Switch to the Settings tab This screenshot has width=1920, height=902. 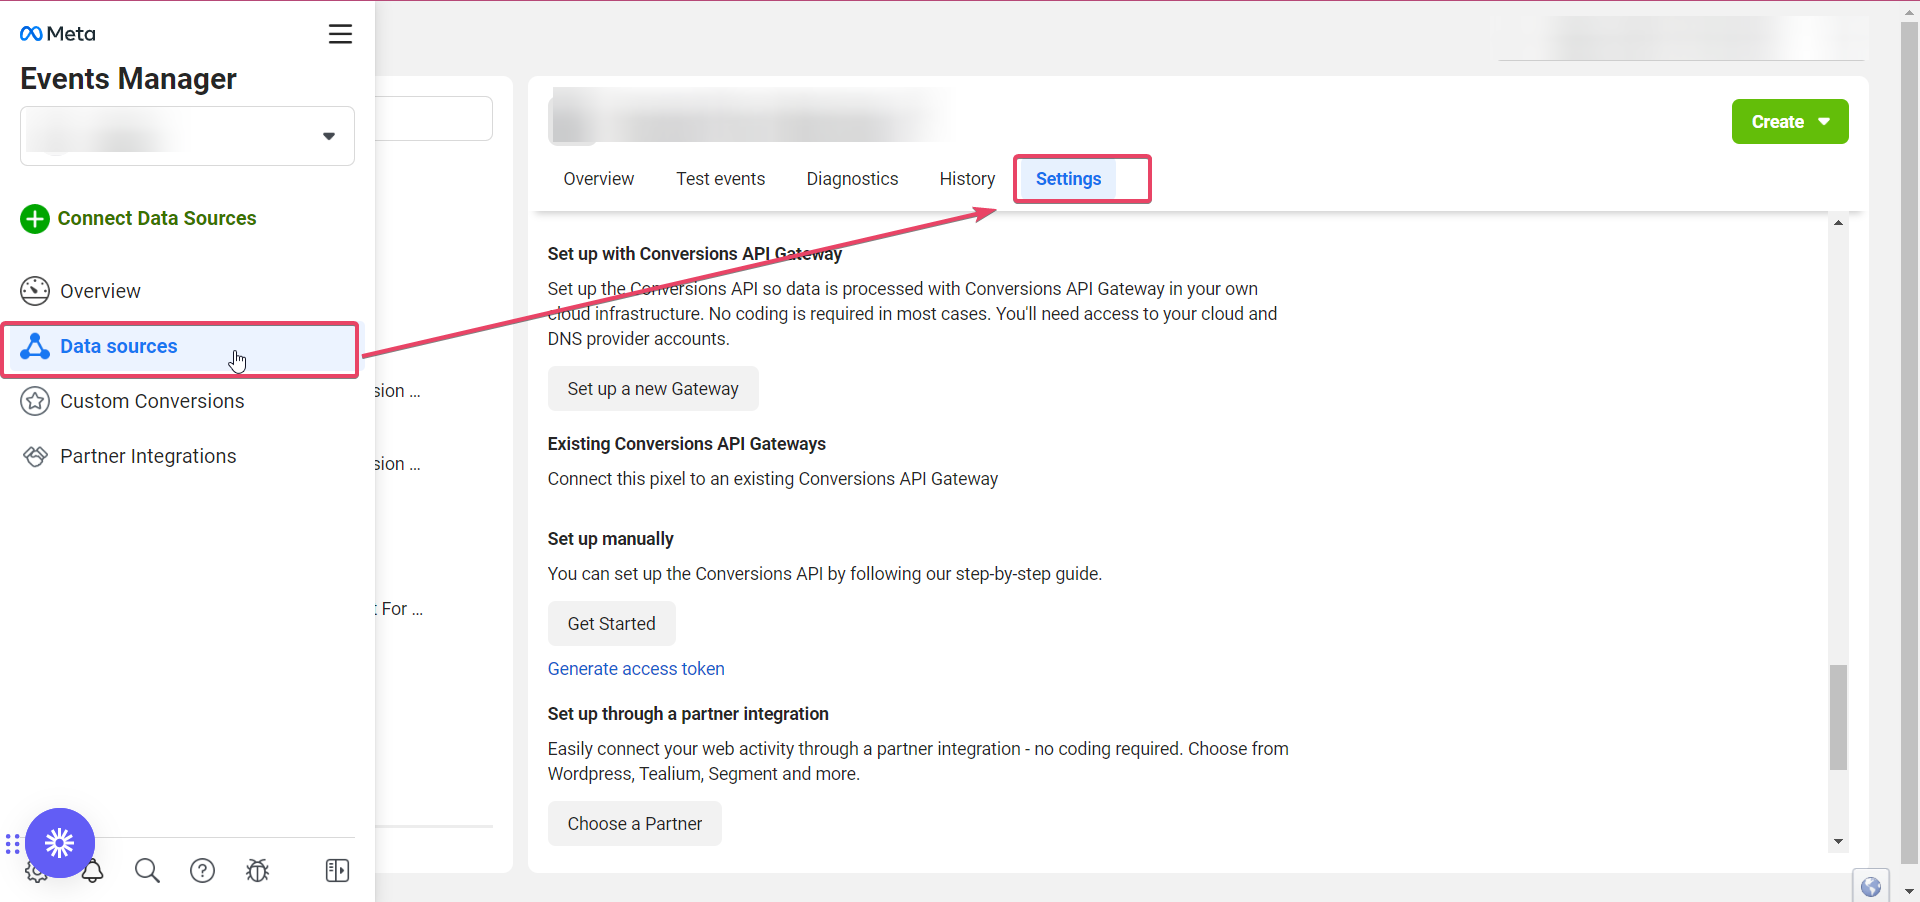[1068, 179]
